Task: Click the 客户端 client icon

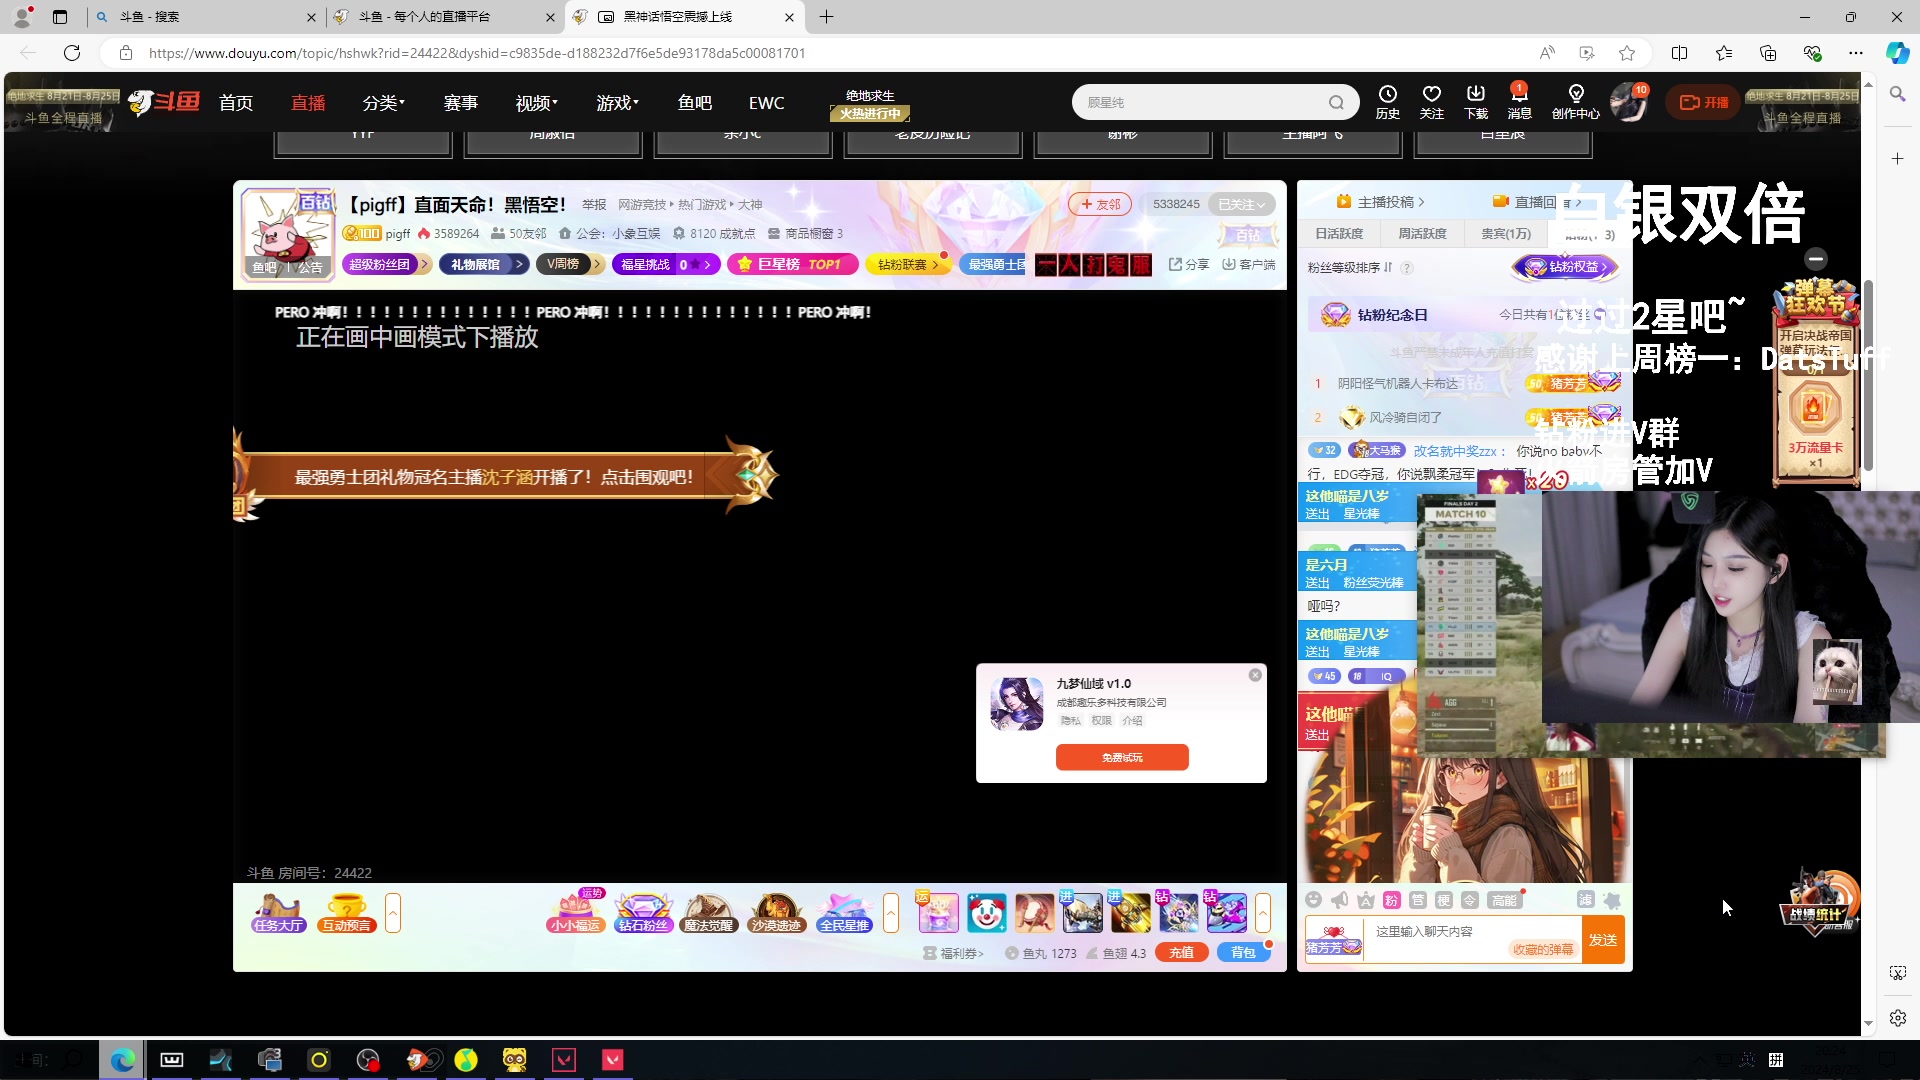Action: (x=1249, y=264)
